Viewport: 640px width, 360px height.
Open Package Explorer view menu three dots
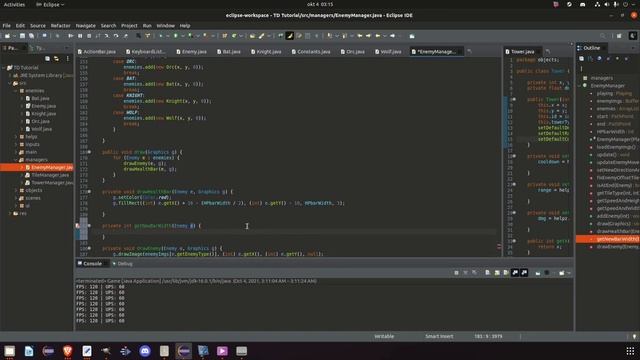[x=68, y=59]
